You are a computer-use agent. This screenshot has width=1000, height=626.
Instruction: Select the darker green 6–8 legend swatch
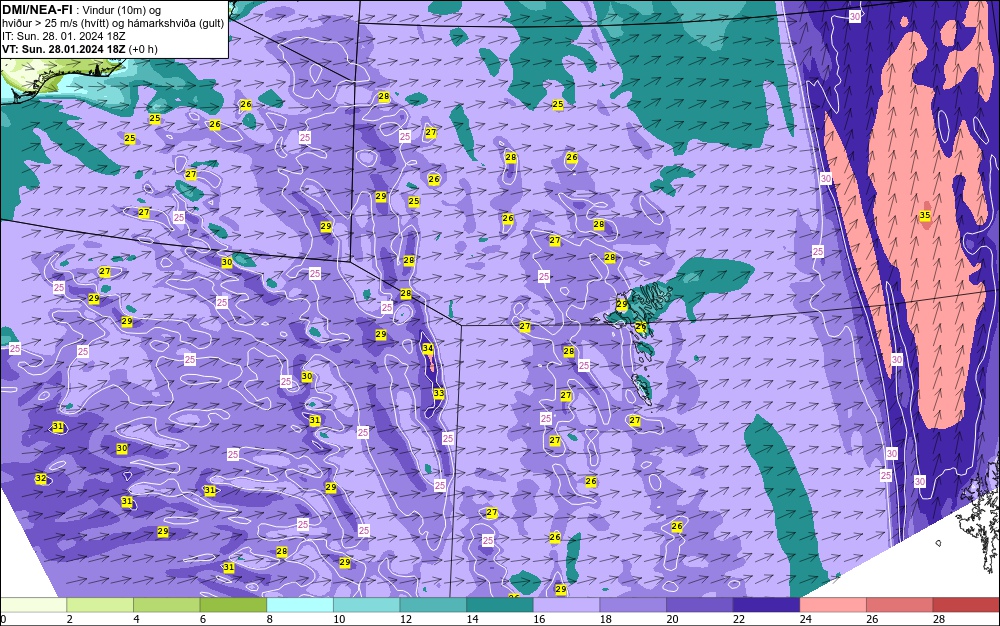(233, 605)
